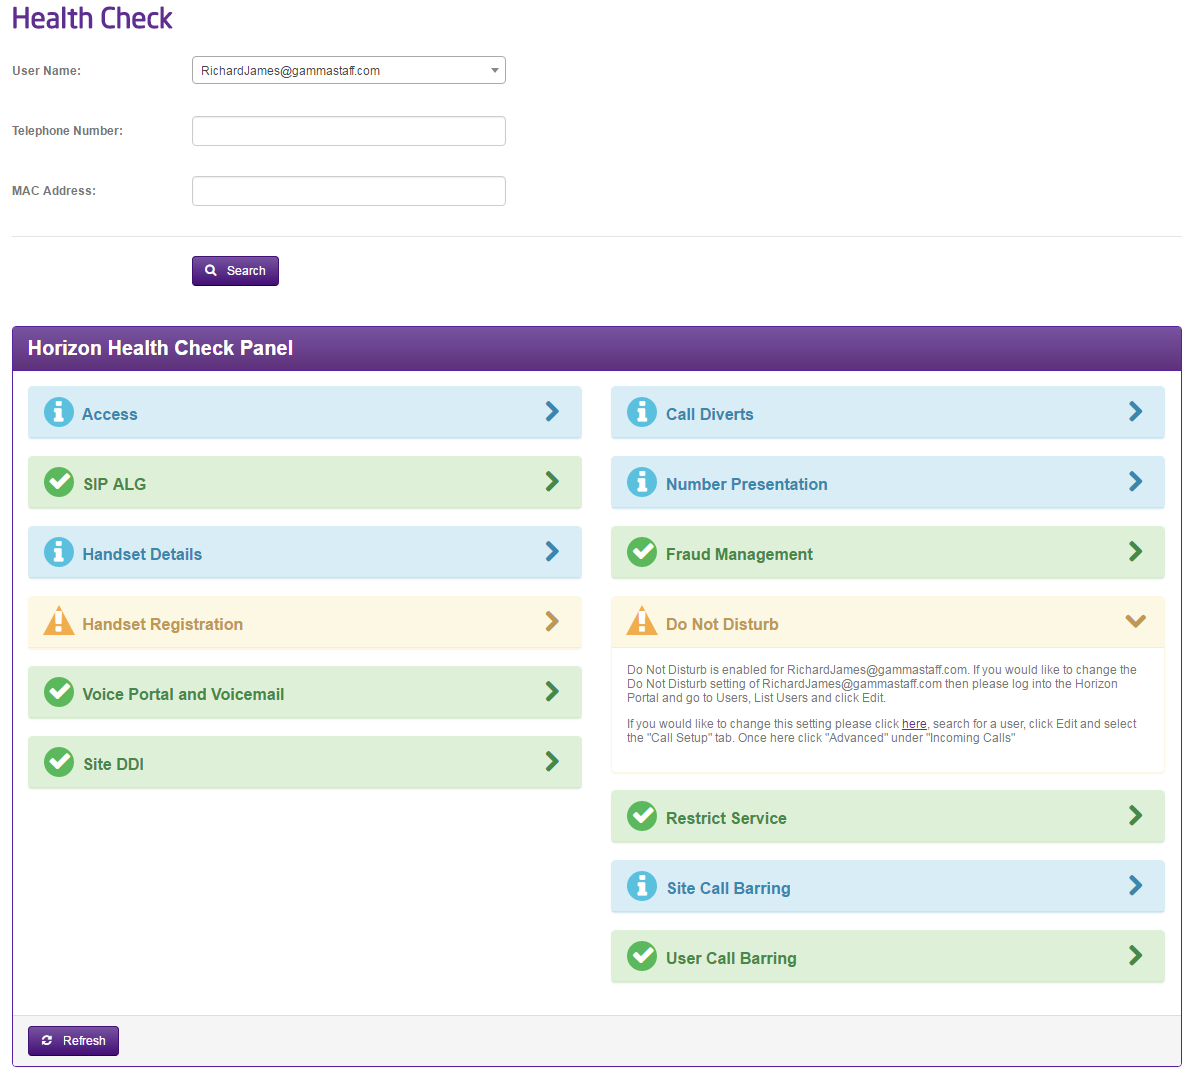Click the info icon beside Site Call Barring
1195x1082 pixels.
[642, 886]
